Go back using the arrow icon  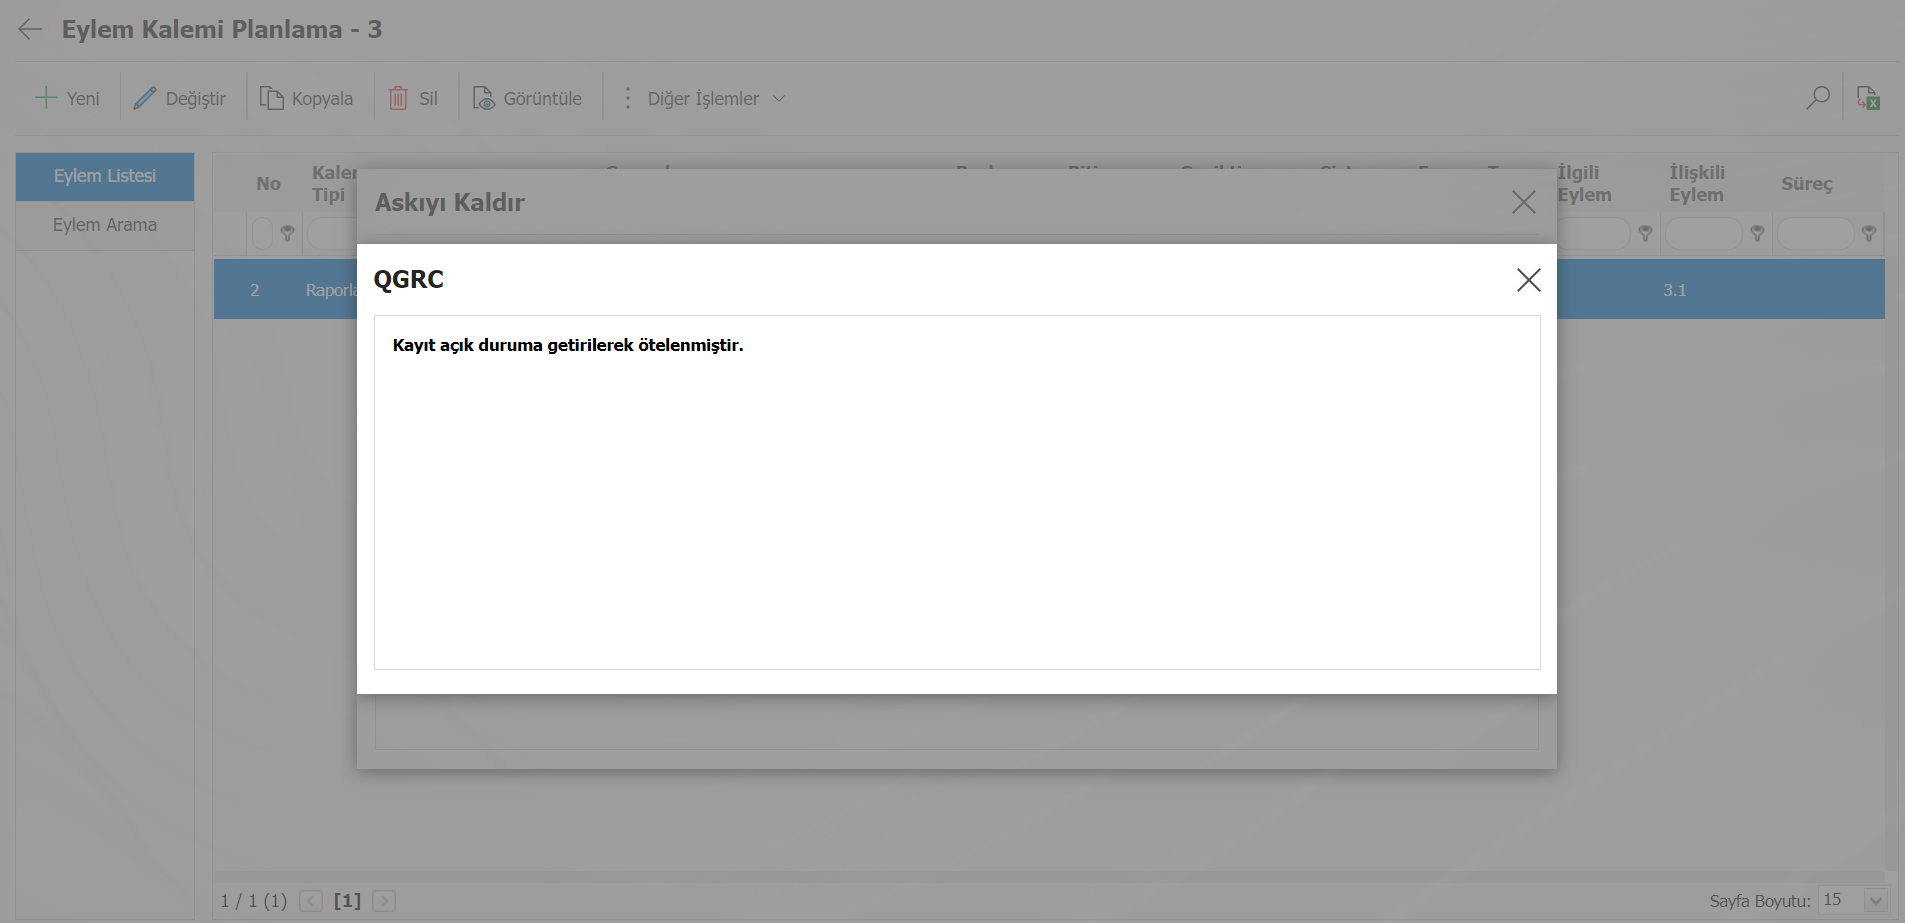[30, 29]
